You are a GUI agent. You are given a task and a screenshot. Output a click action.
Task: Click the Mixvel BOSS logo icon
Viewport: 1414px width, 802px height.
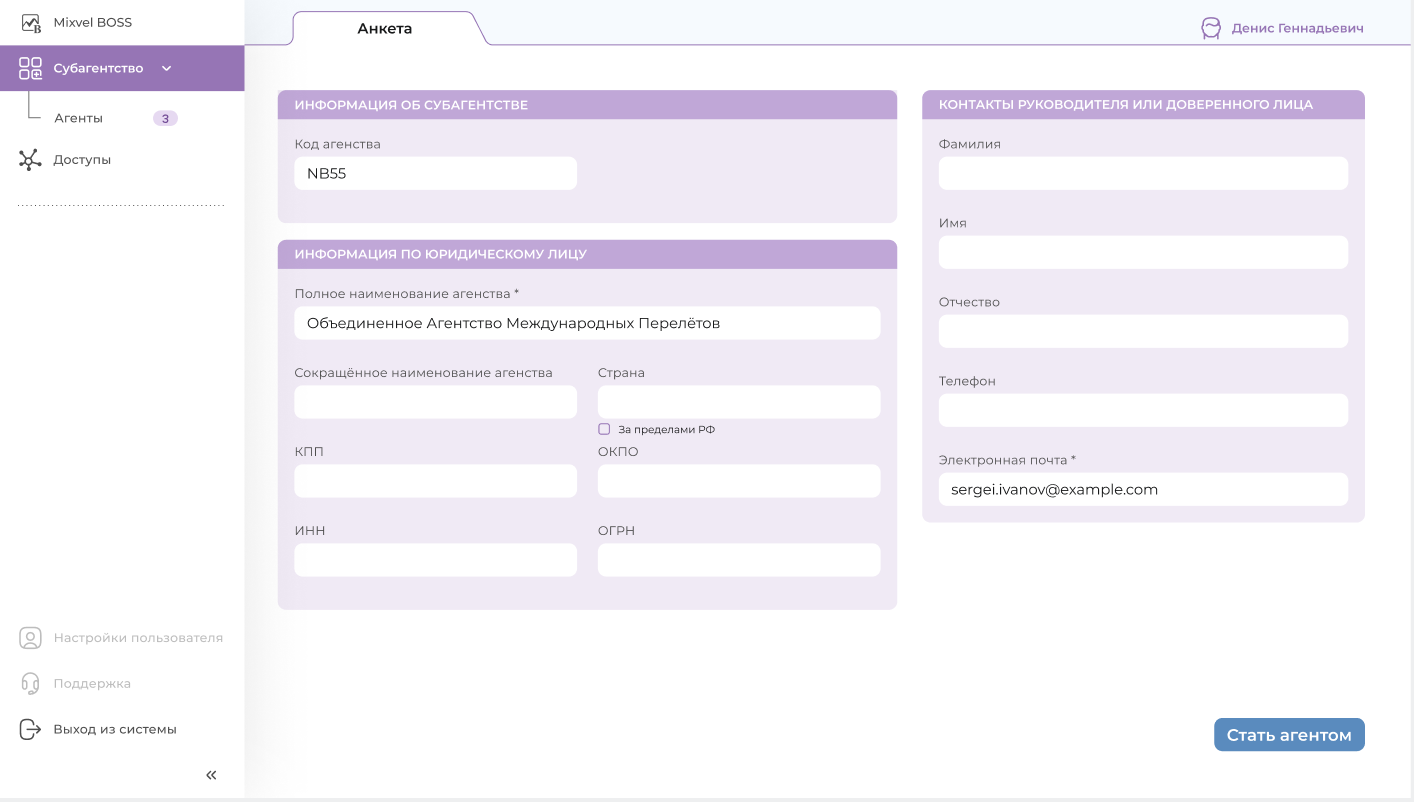pos(30,22)
